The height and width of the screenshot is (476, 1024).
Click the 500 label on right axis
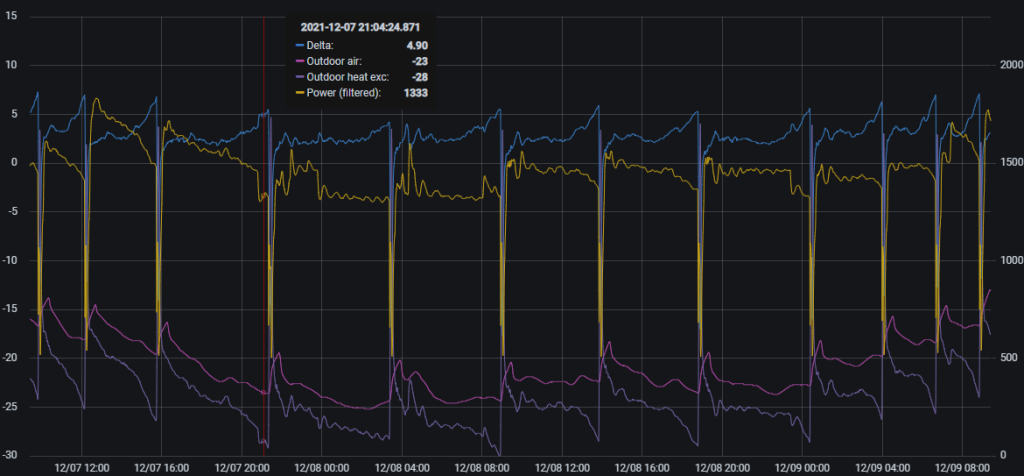[x=1007, y=357]
